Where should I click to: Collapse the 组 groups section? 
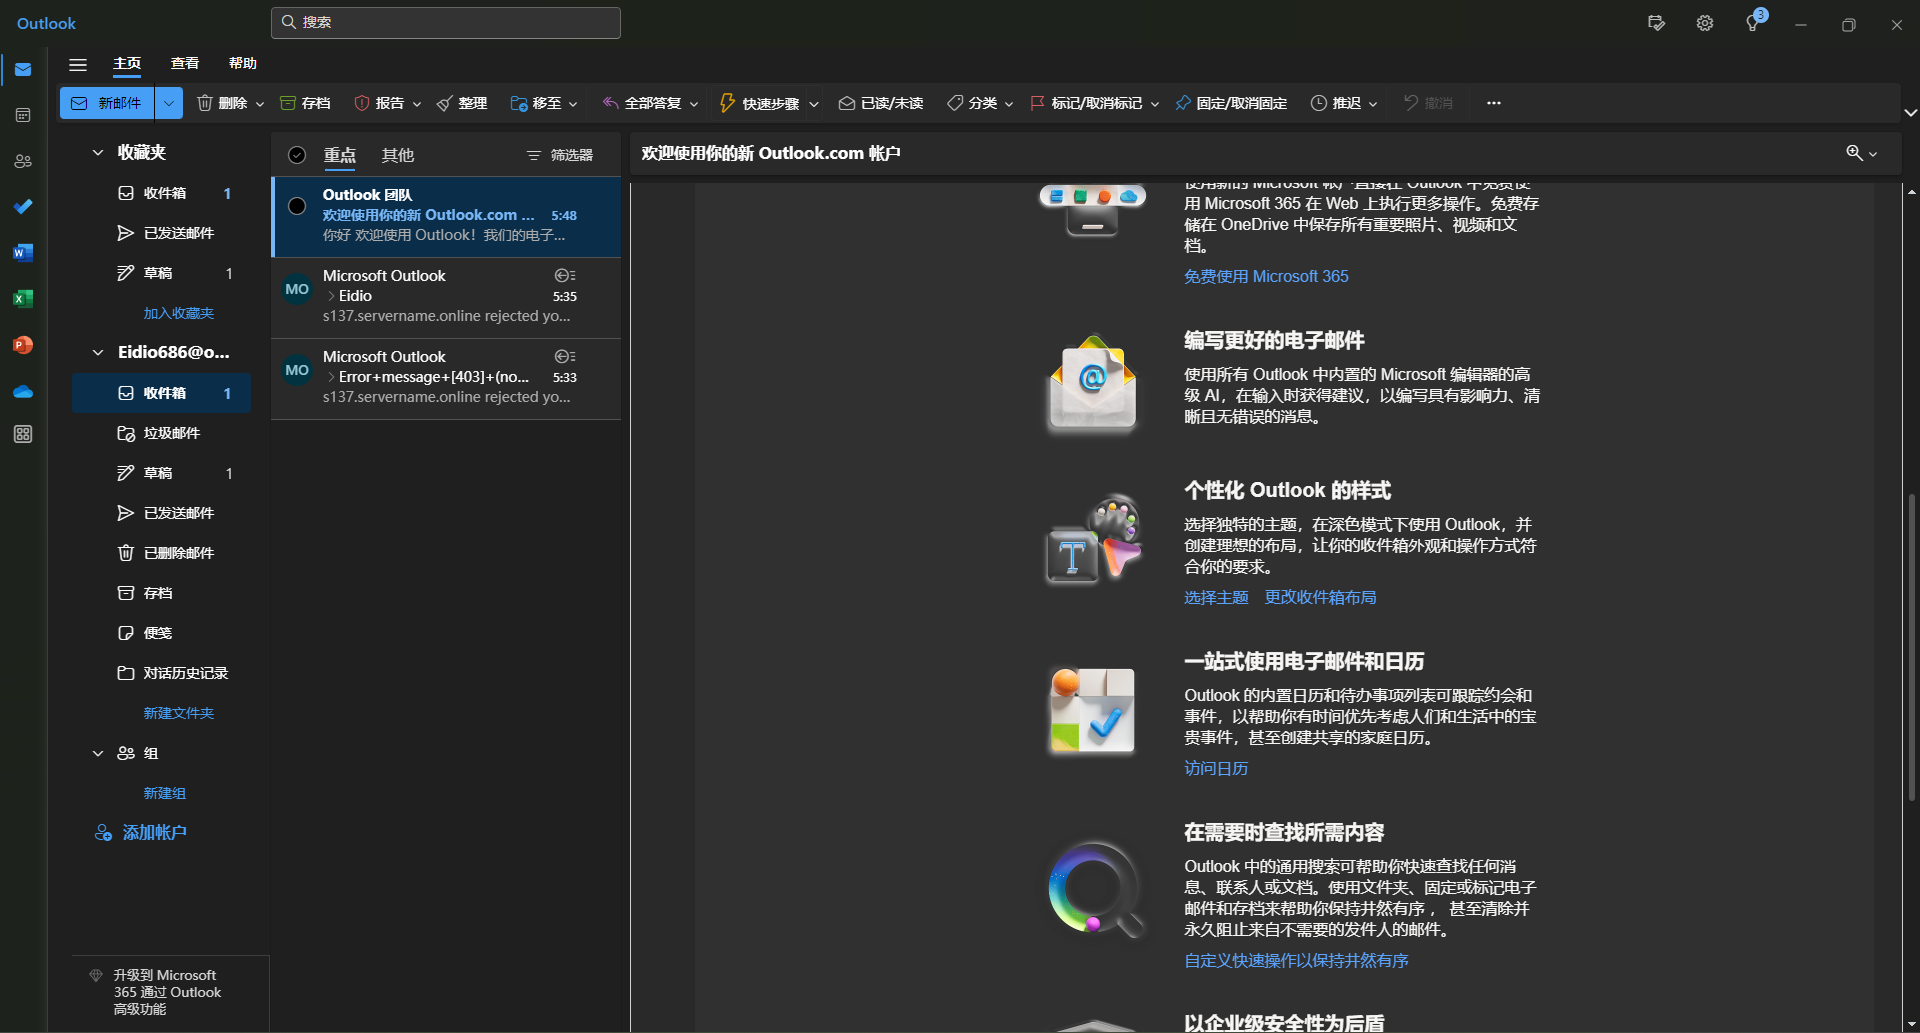point(98,753)
